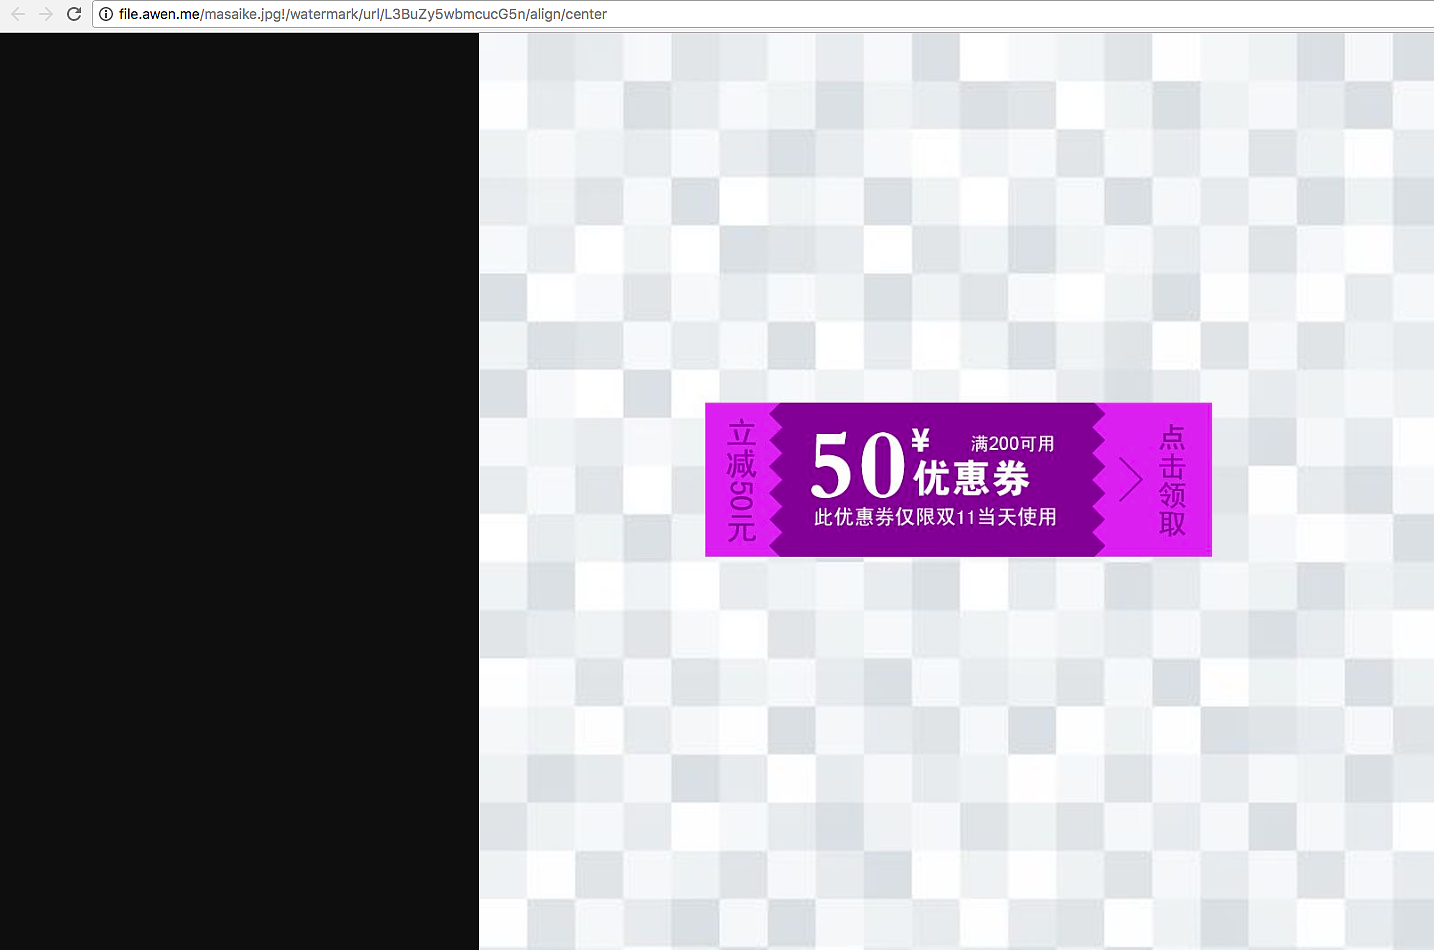
Task: Click the 立减50元 coupon stub
Action: (740, 480)
